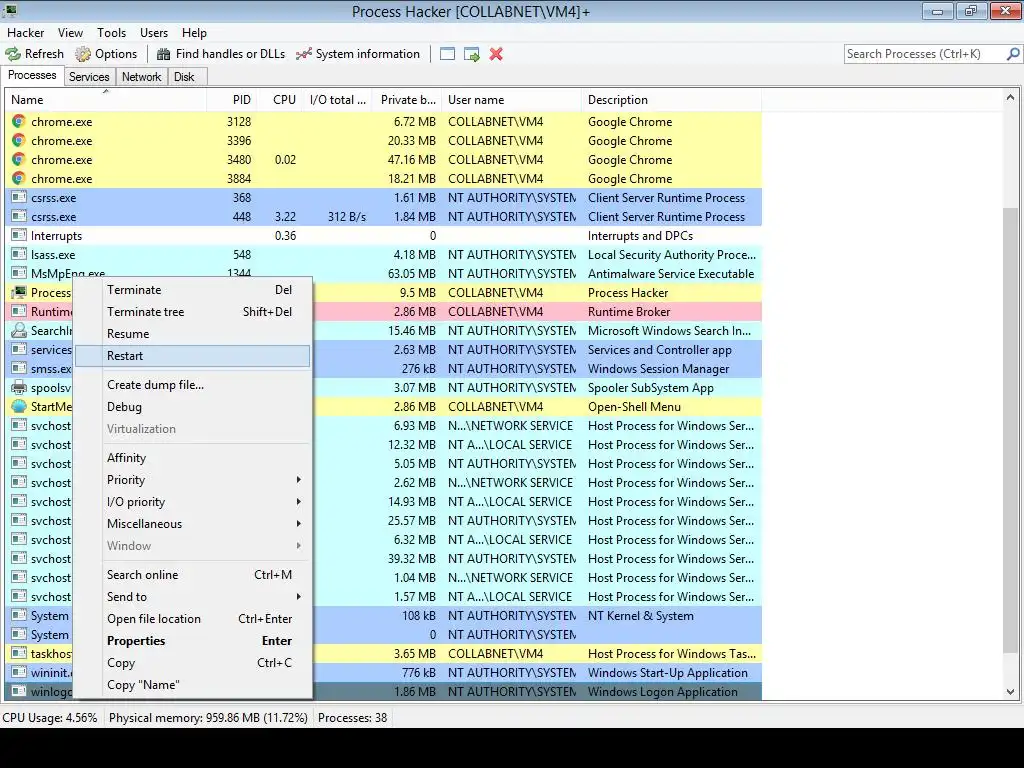
Task: Click the wininit process icon
Action: pos(19,672)
